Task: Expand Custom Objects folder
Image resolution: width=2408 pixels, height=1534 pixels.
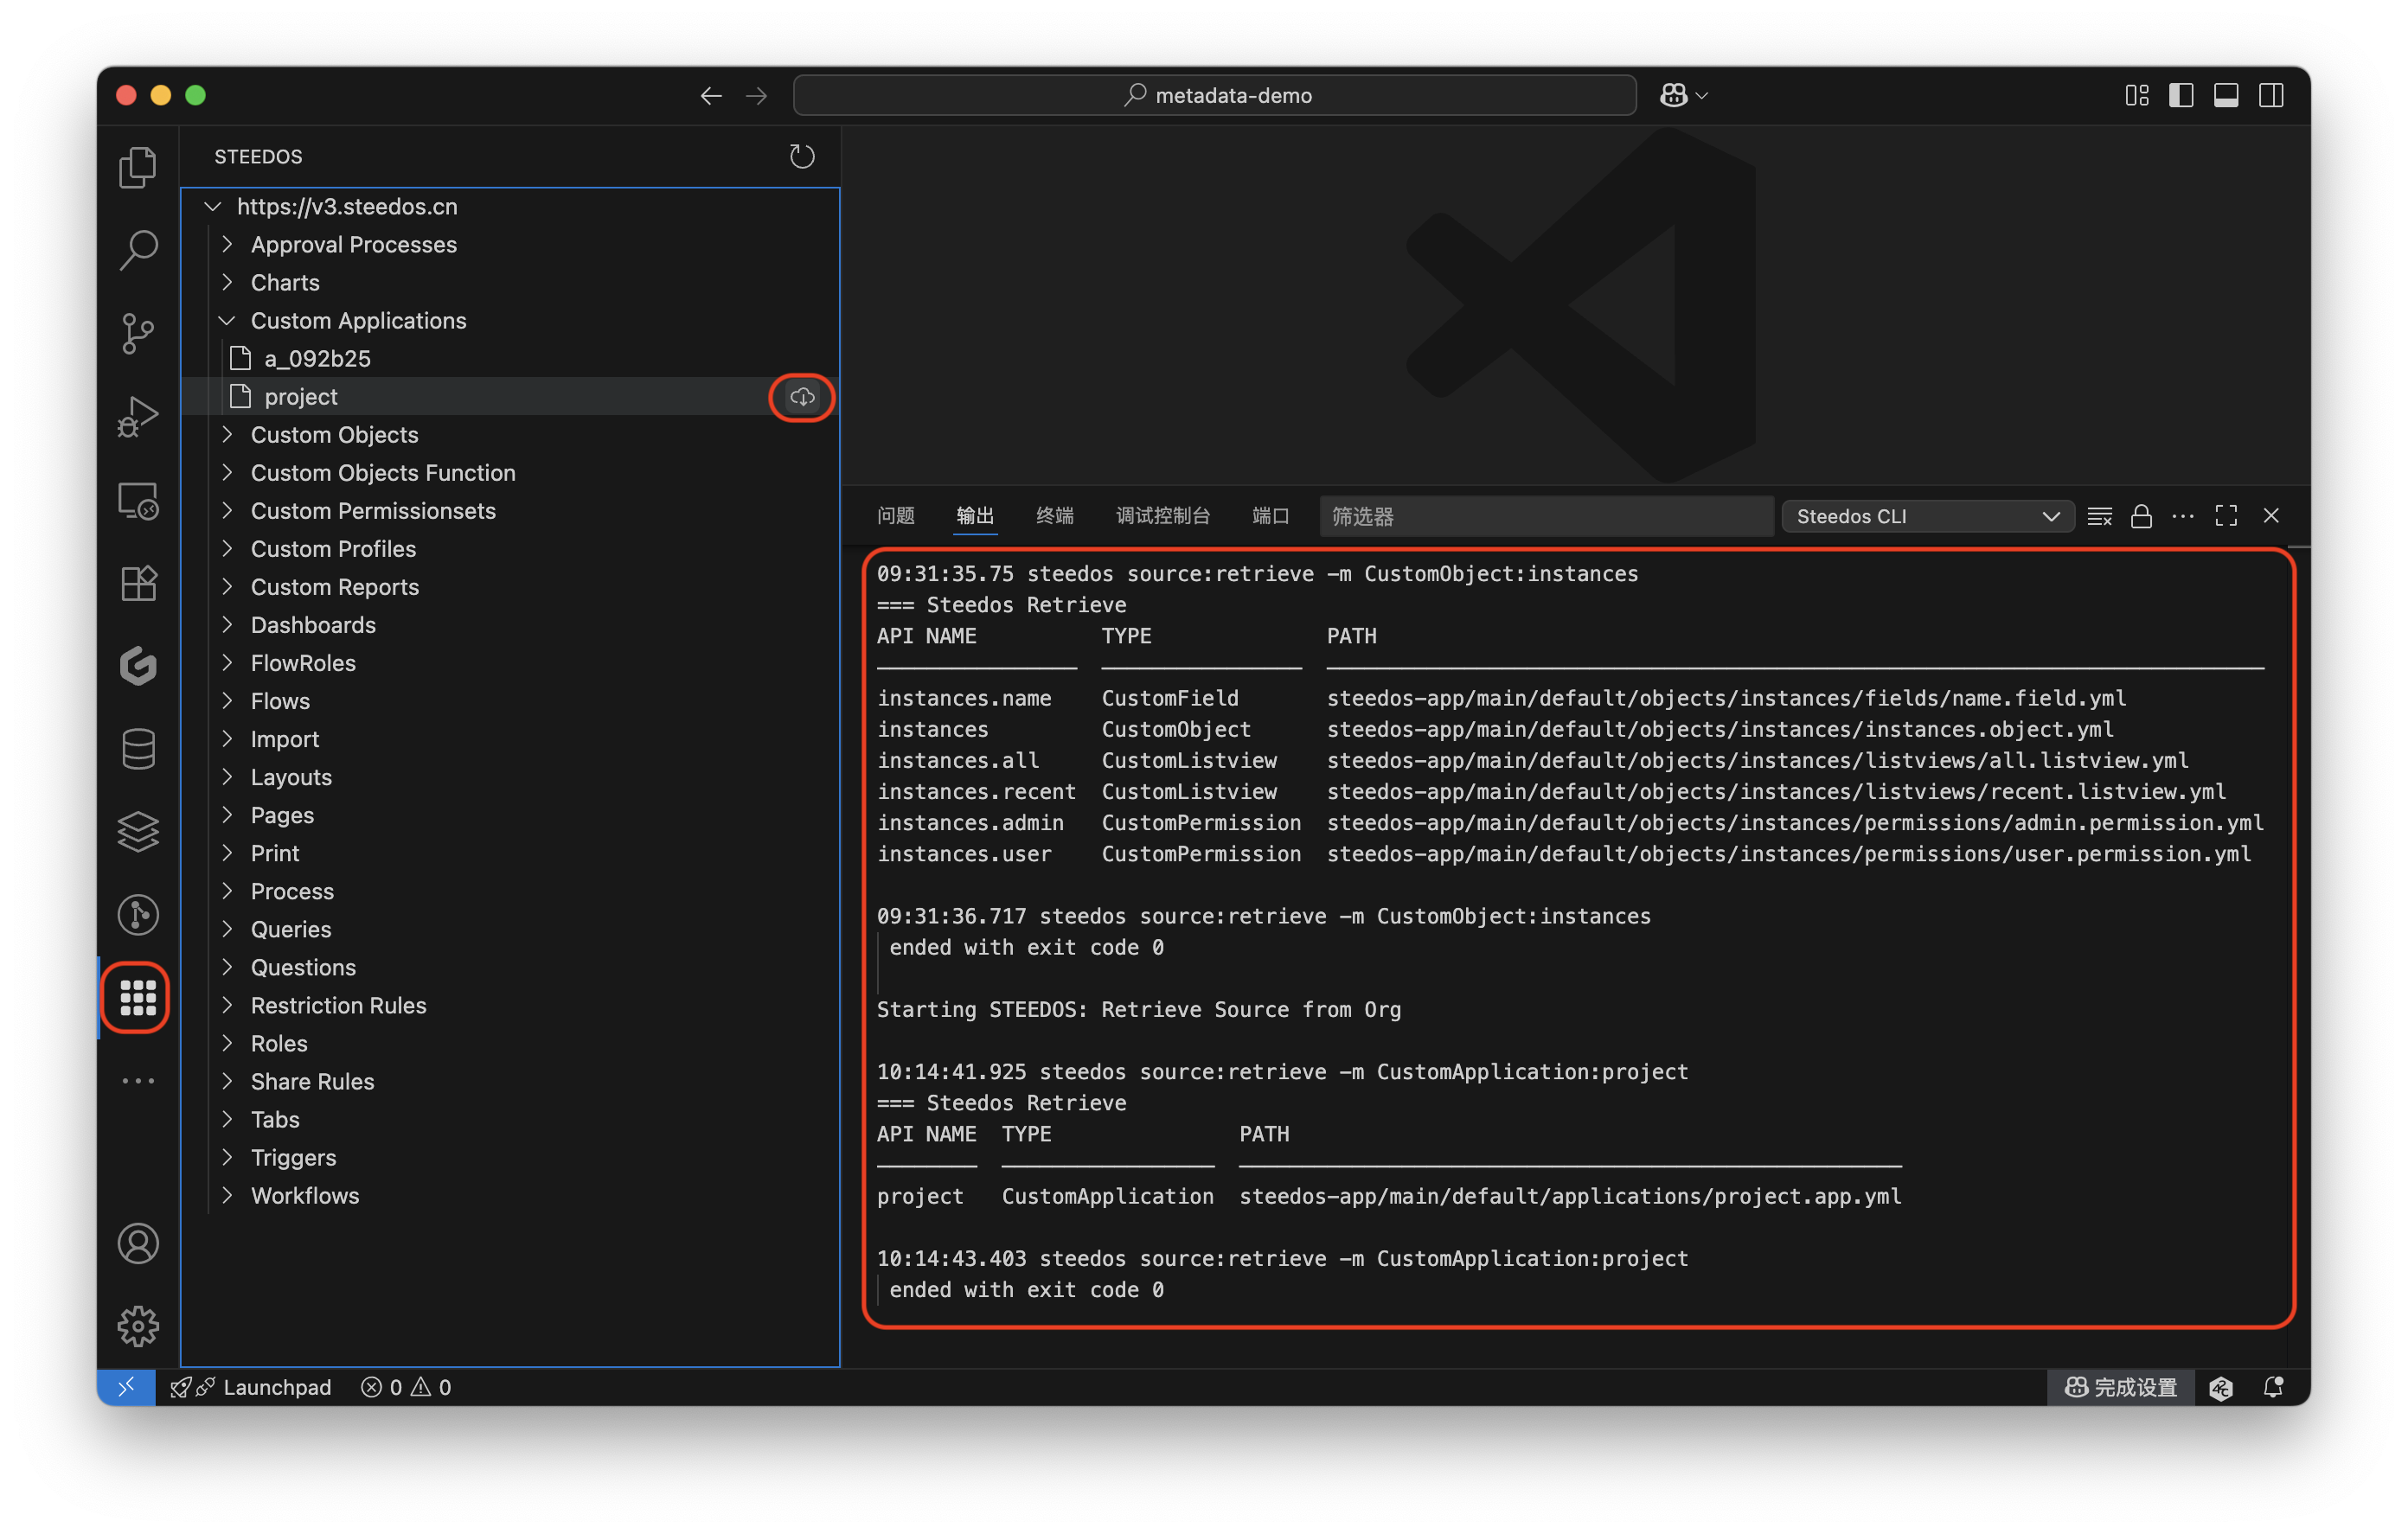Action: tap(227, 434)
